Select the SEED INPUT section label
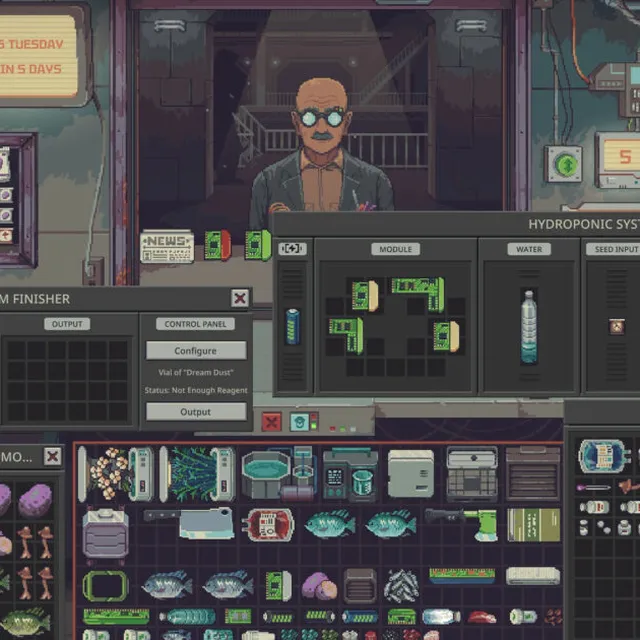Image resolution: width=640 pixels, height=640 pixels. click(616, 249)
